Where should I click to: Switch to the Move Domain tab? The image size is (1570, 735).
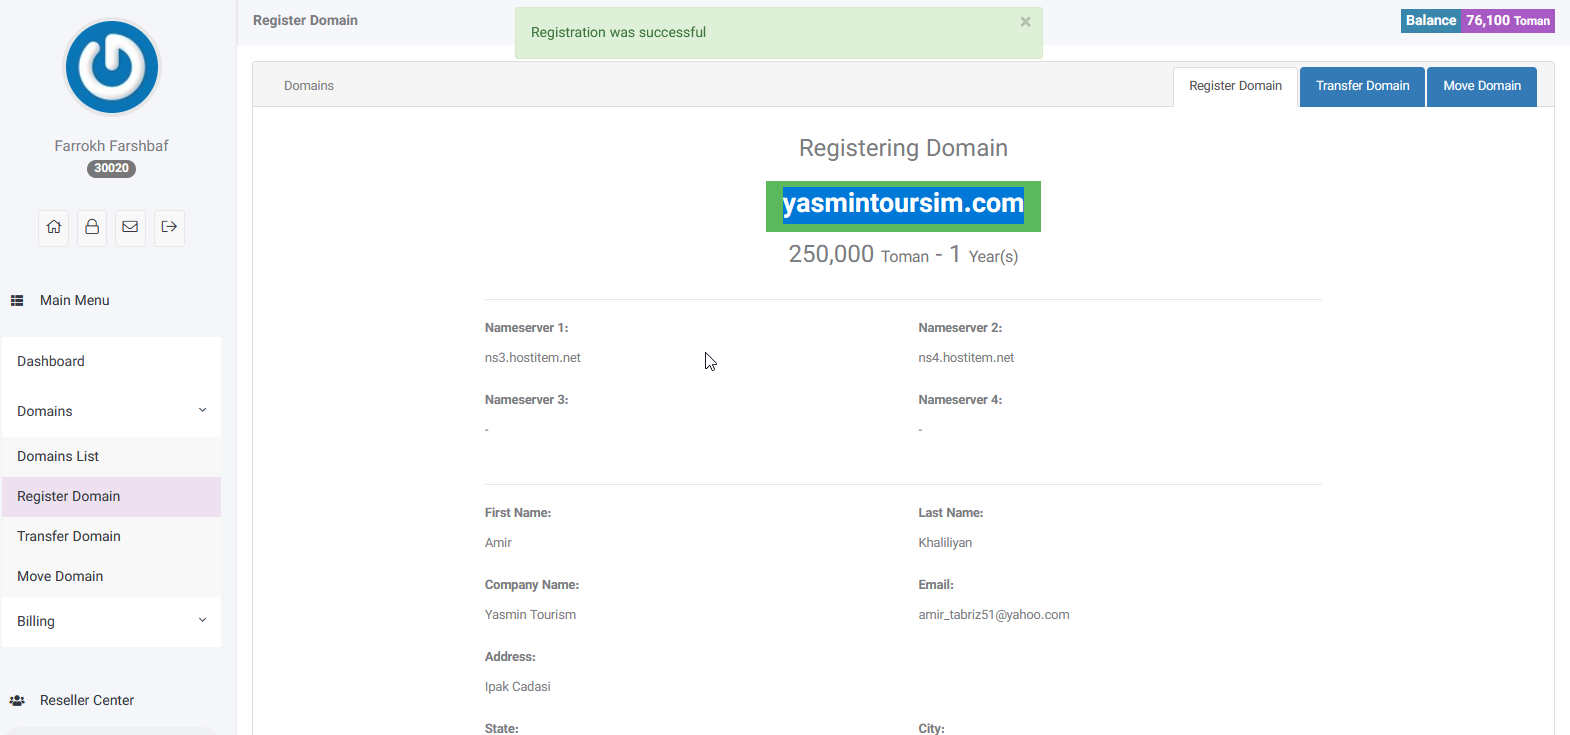(x=1481, y=86)
